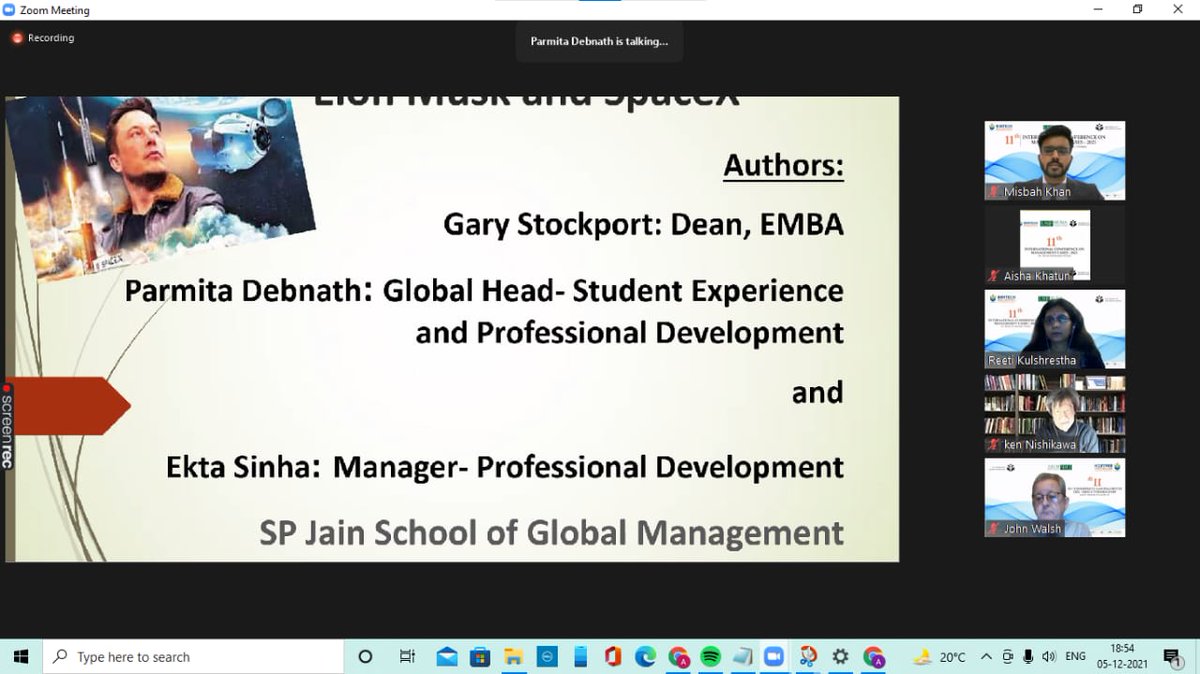Image resolution: width=1200 pixels, height=674 pixels.
Task: Open first Chrome profile icon on taskbar
Action: click(679, 657)
